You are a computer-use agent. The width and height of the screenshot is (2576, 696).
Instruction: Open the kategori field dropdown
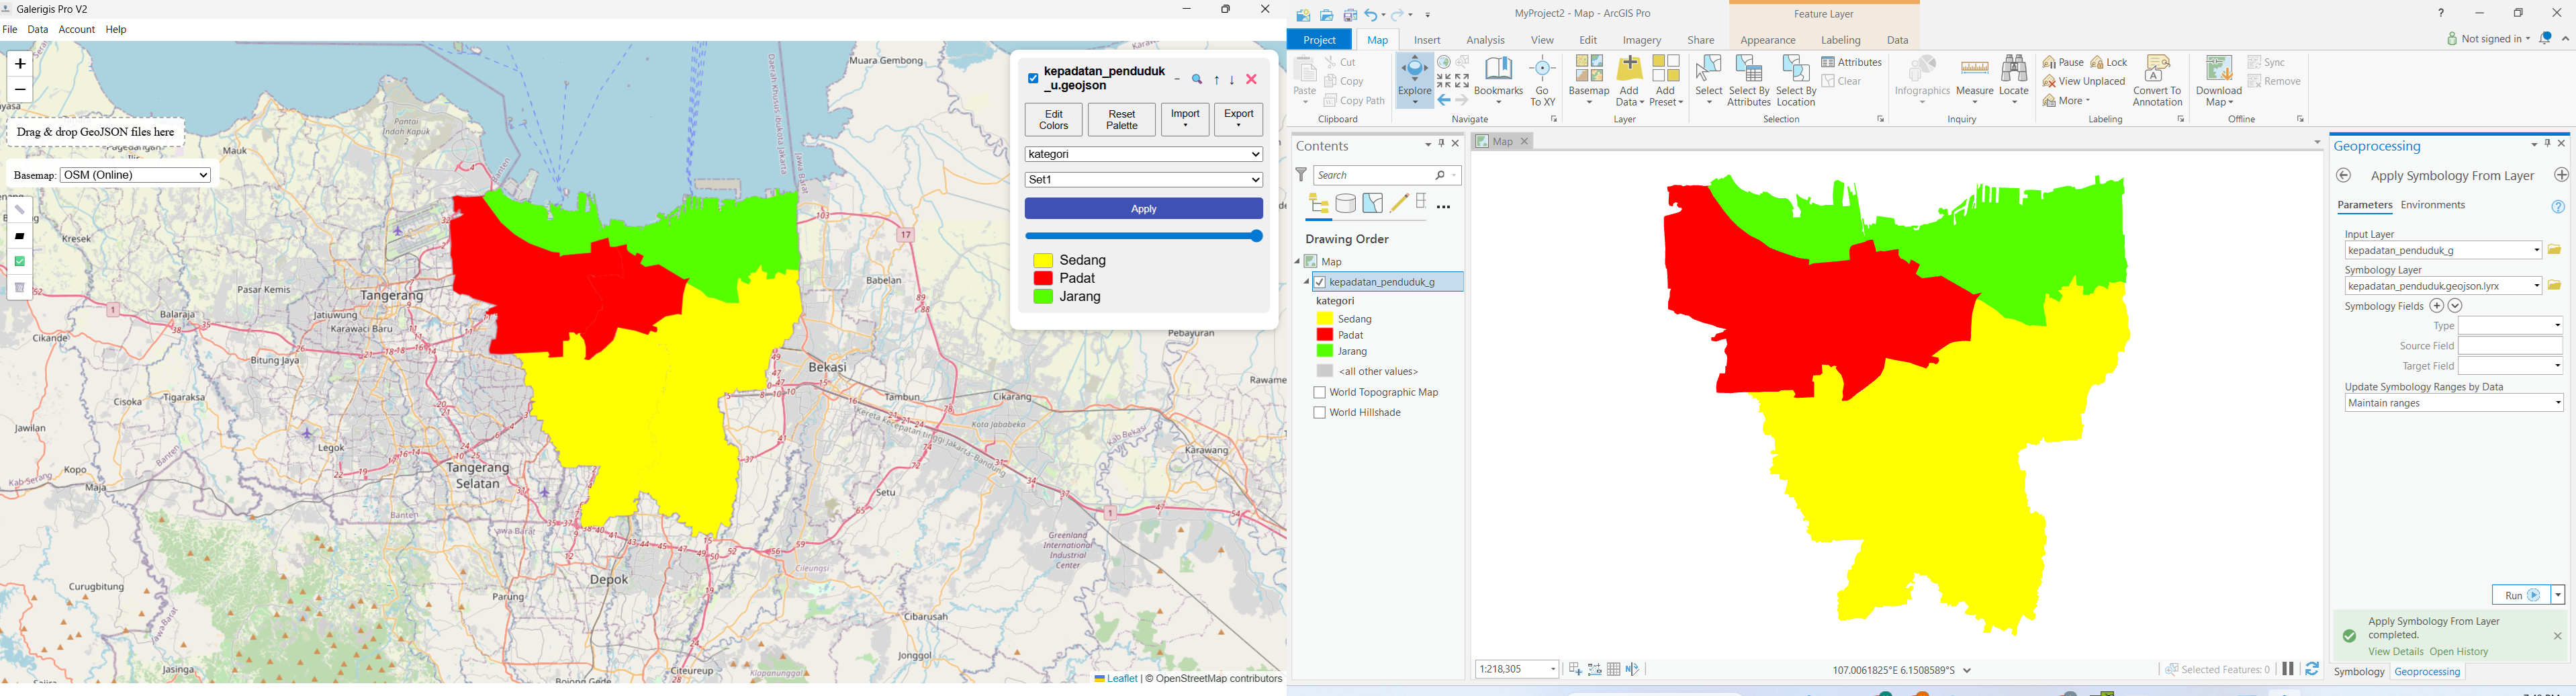pyautogui.click(x=1143, y=155)
